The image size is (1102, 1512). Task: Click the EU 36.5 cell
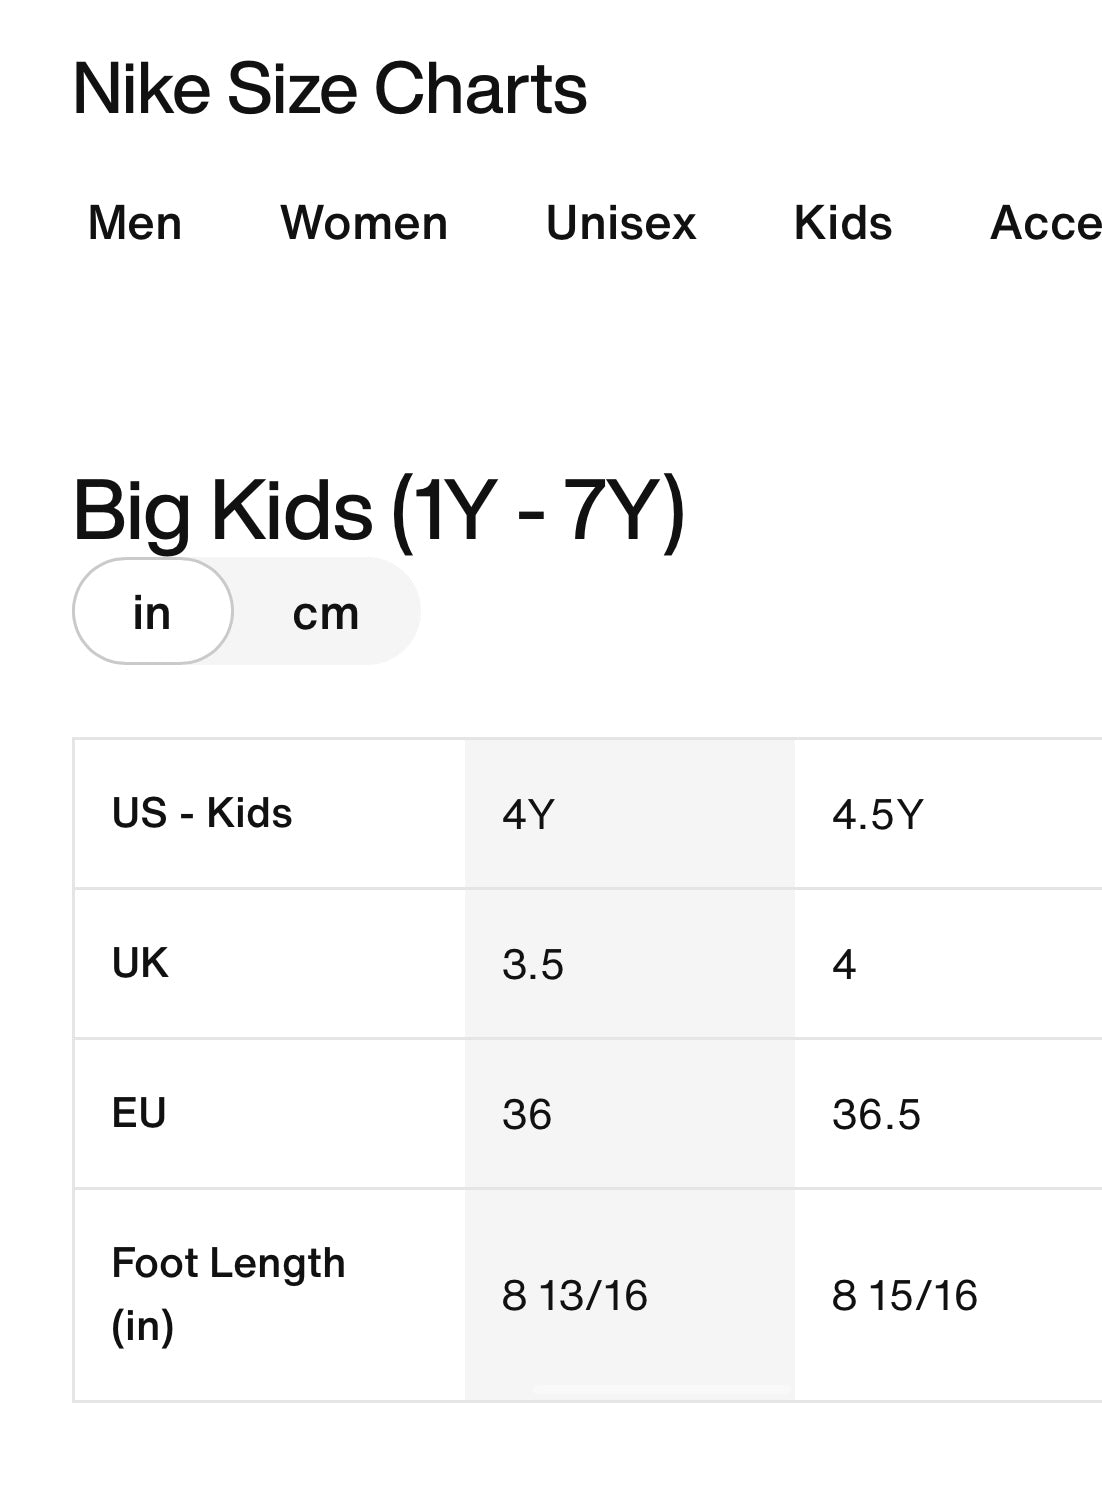[948, 1114]
